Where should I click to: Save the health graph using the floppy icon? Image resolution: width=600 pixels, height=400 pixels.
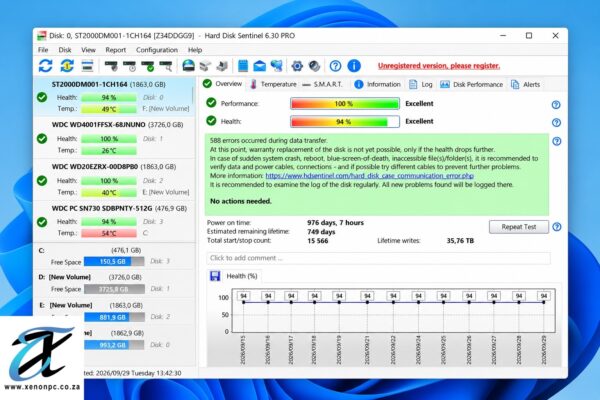click(215, 276)
